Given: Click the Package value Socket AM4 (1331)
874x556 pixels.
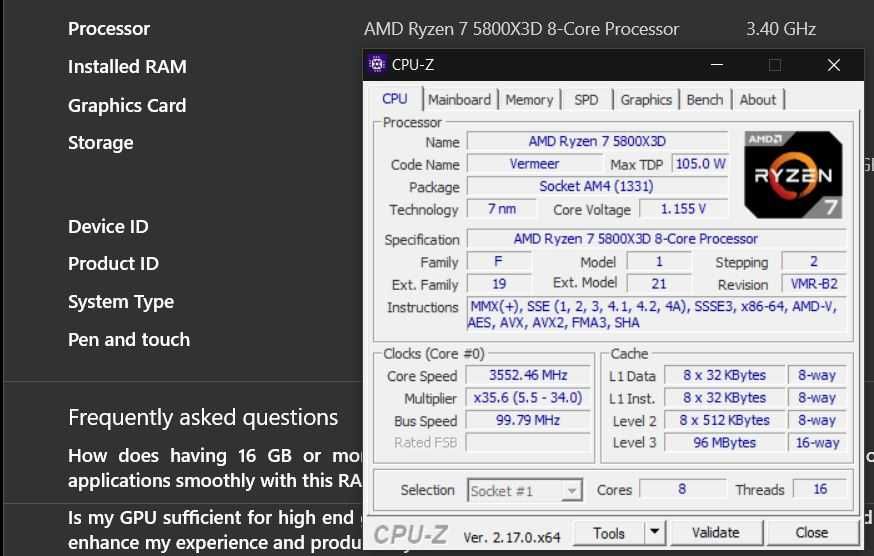Looking at the screenshot, I should 597,186.
